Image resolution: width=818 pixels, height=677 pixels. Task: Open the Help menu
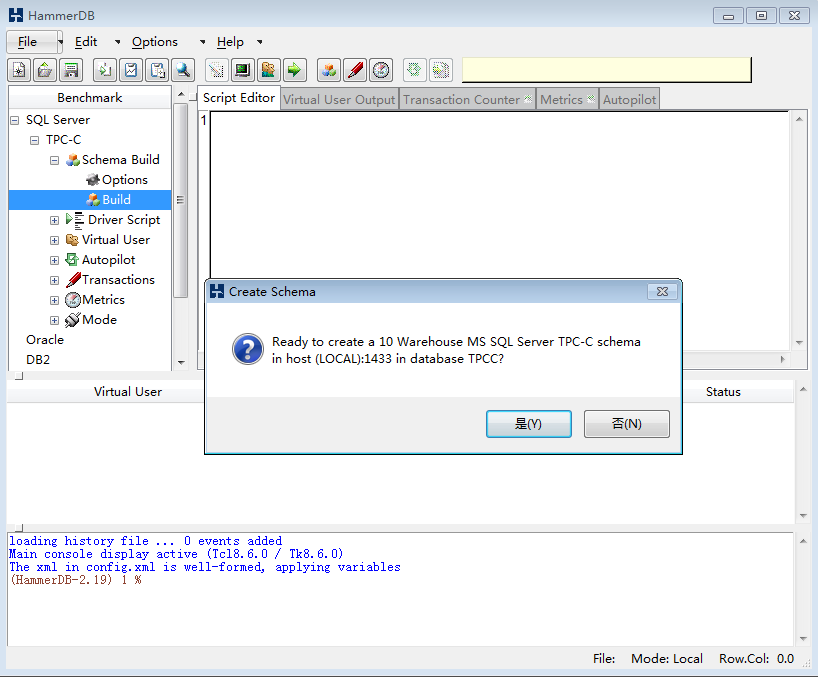[x=230, y=42]
